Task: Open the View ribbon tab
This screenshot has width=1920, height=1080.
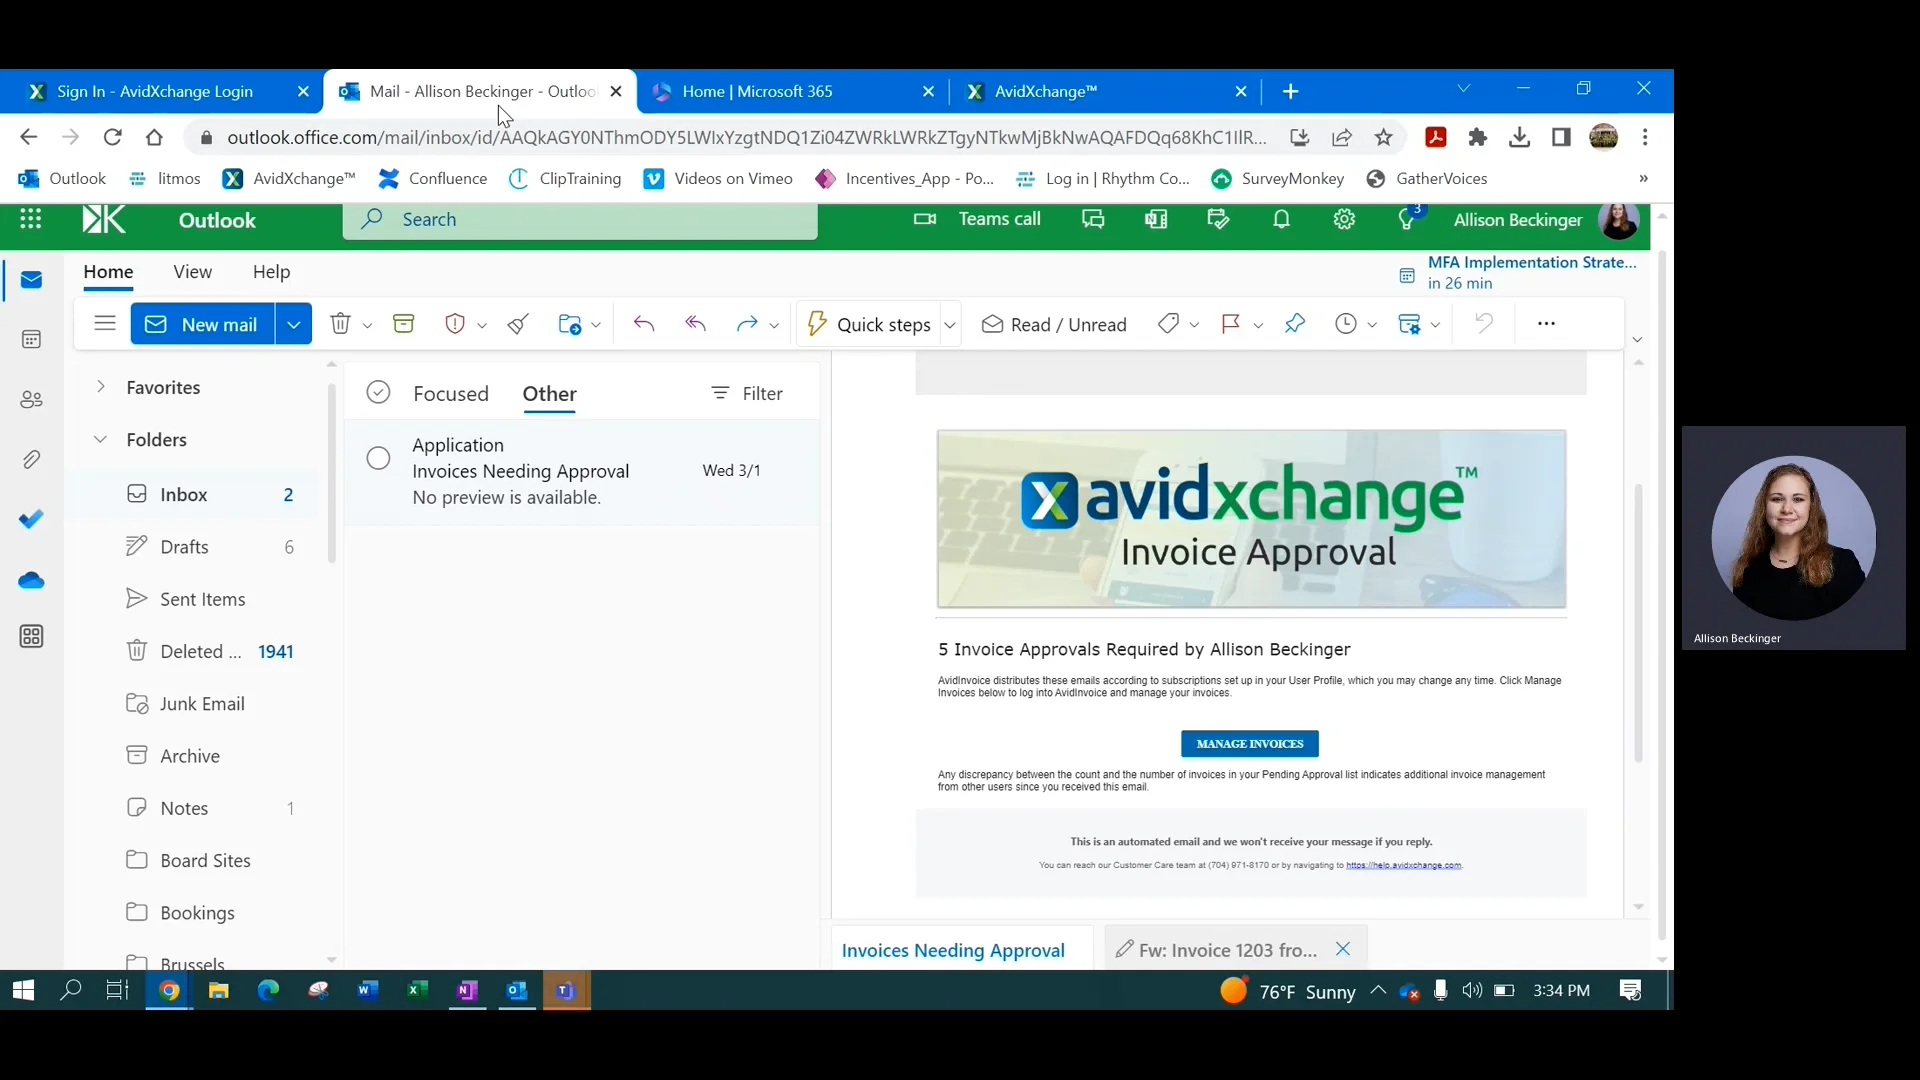Action: click(x=192, y=272)
